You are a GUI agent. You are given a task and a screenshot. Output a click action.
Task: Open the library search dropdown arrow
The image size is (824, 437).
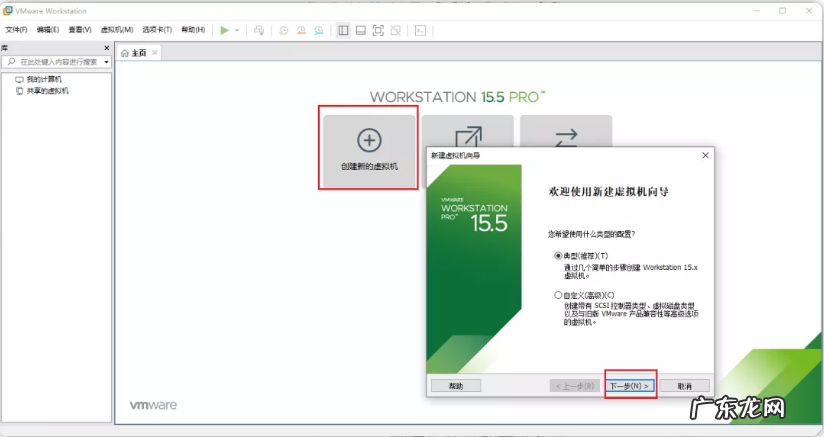point(107,62)
